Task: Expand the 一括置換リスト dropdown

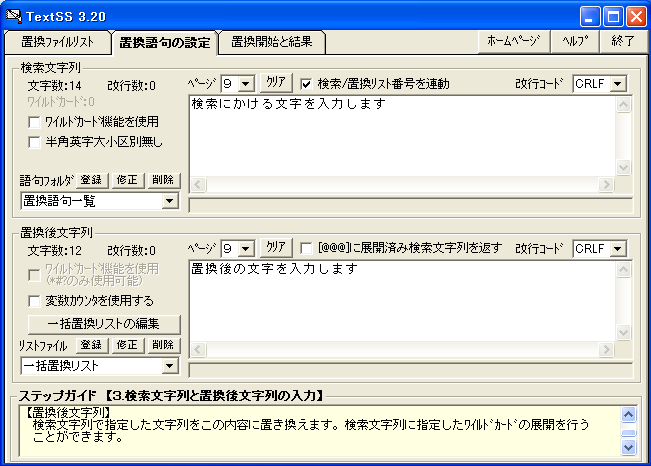Action: tap(169, 366)
